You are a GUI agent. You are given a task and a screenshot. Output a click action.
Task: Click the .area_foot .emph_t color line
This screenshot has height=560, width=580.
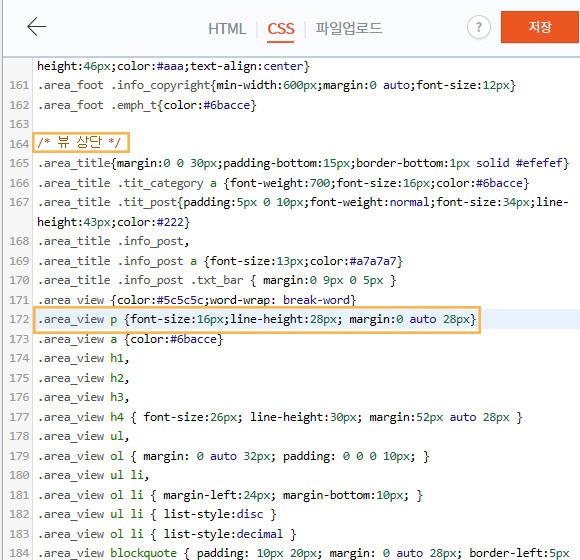147,105
